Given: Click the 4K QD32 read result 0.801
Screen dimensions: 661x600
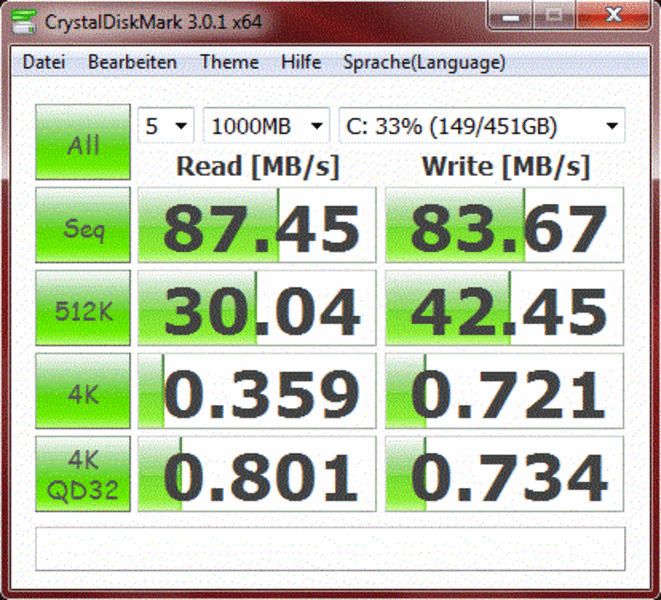Looking at the screenshot, I should (257, 474).
